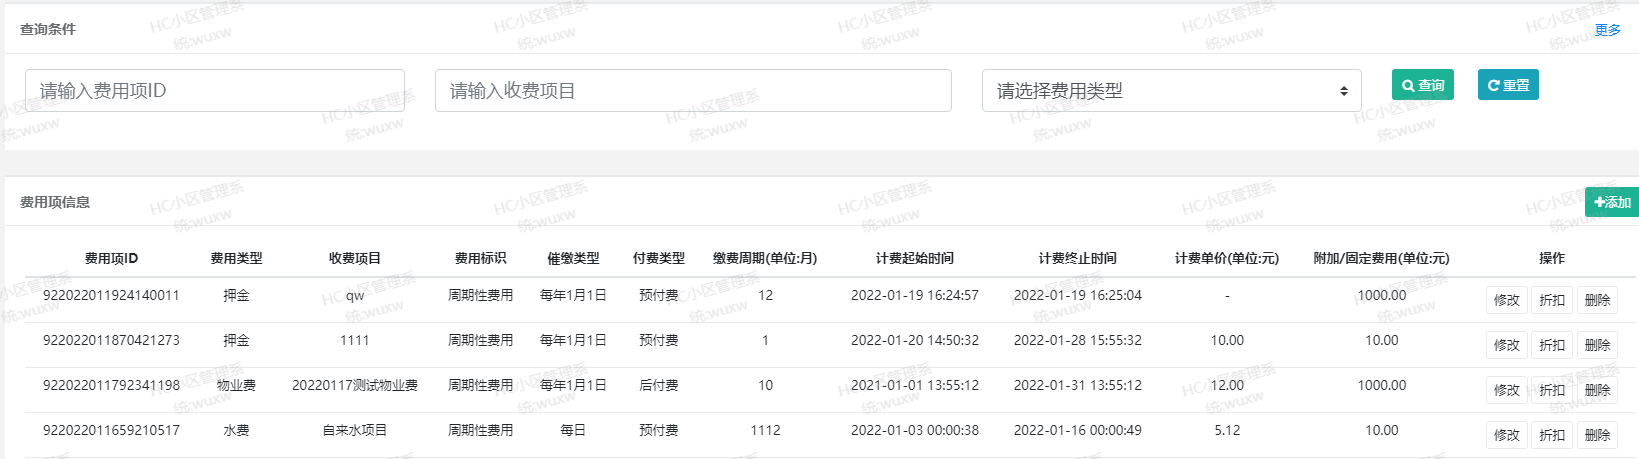Click the 计费终止时间 column header
Screen dimensions: 1639x459
click(x=1078, y=258)
